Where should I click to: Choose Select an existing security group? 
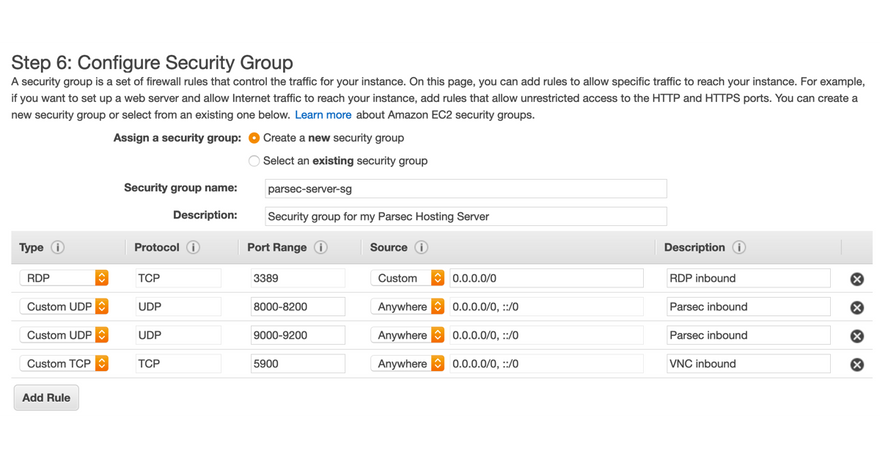(x=254, y=161)
